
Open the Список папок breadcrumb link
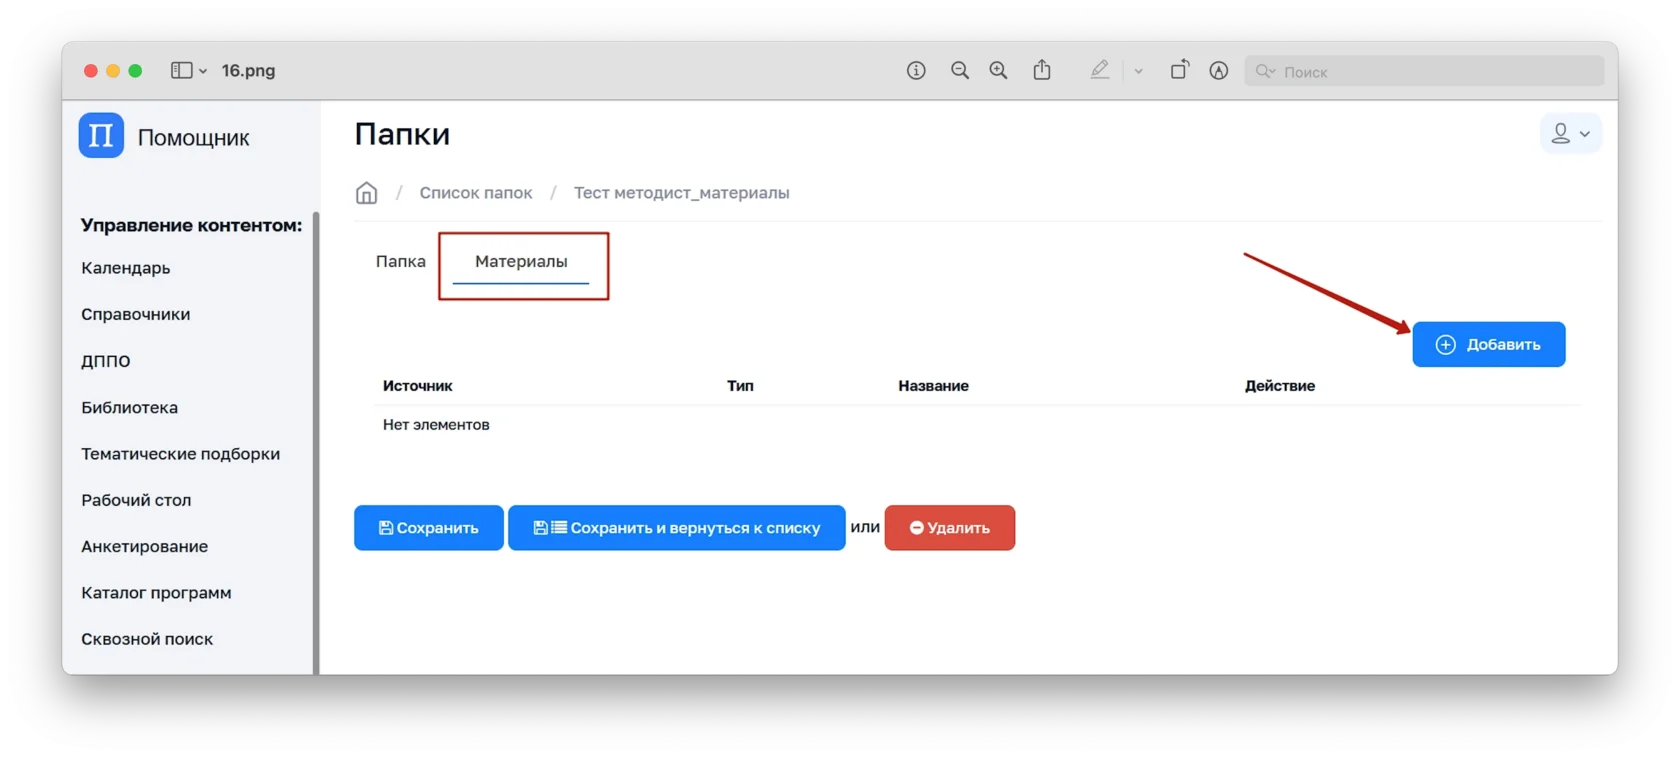[475, 193]
